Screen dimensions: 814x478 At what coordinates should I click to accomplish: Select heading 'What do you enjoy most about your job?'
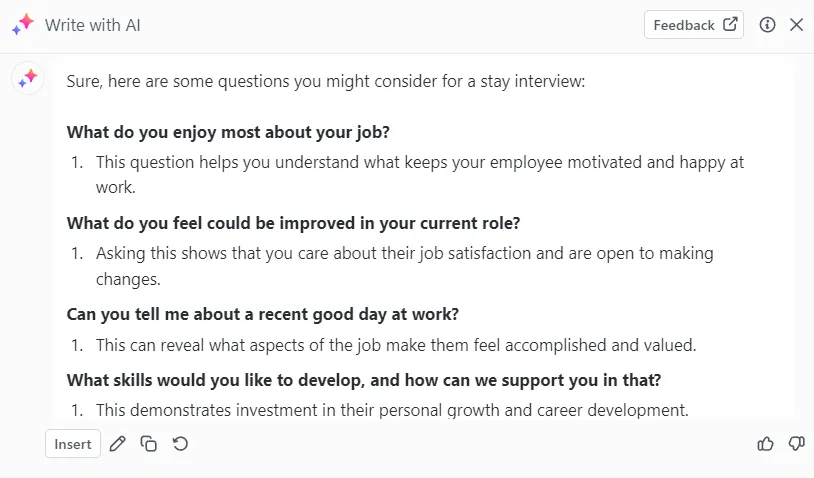pyautogui.click(x=228, y=132)
